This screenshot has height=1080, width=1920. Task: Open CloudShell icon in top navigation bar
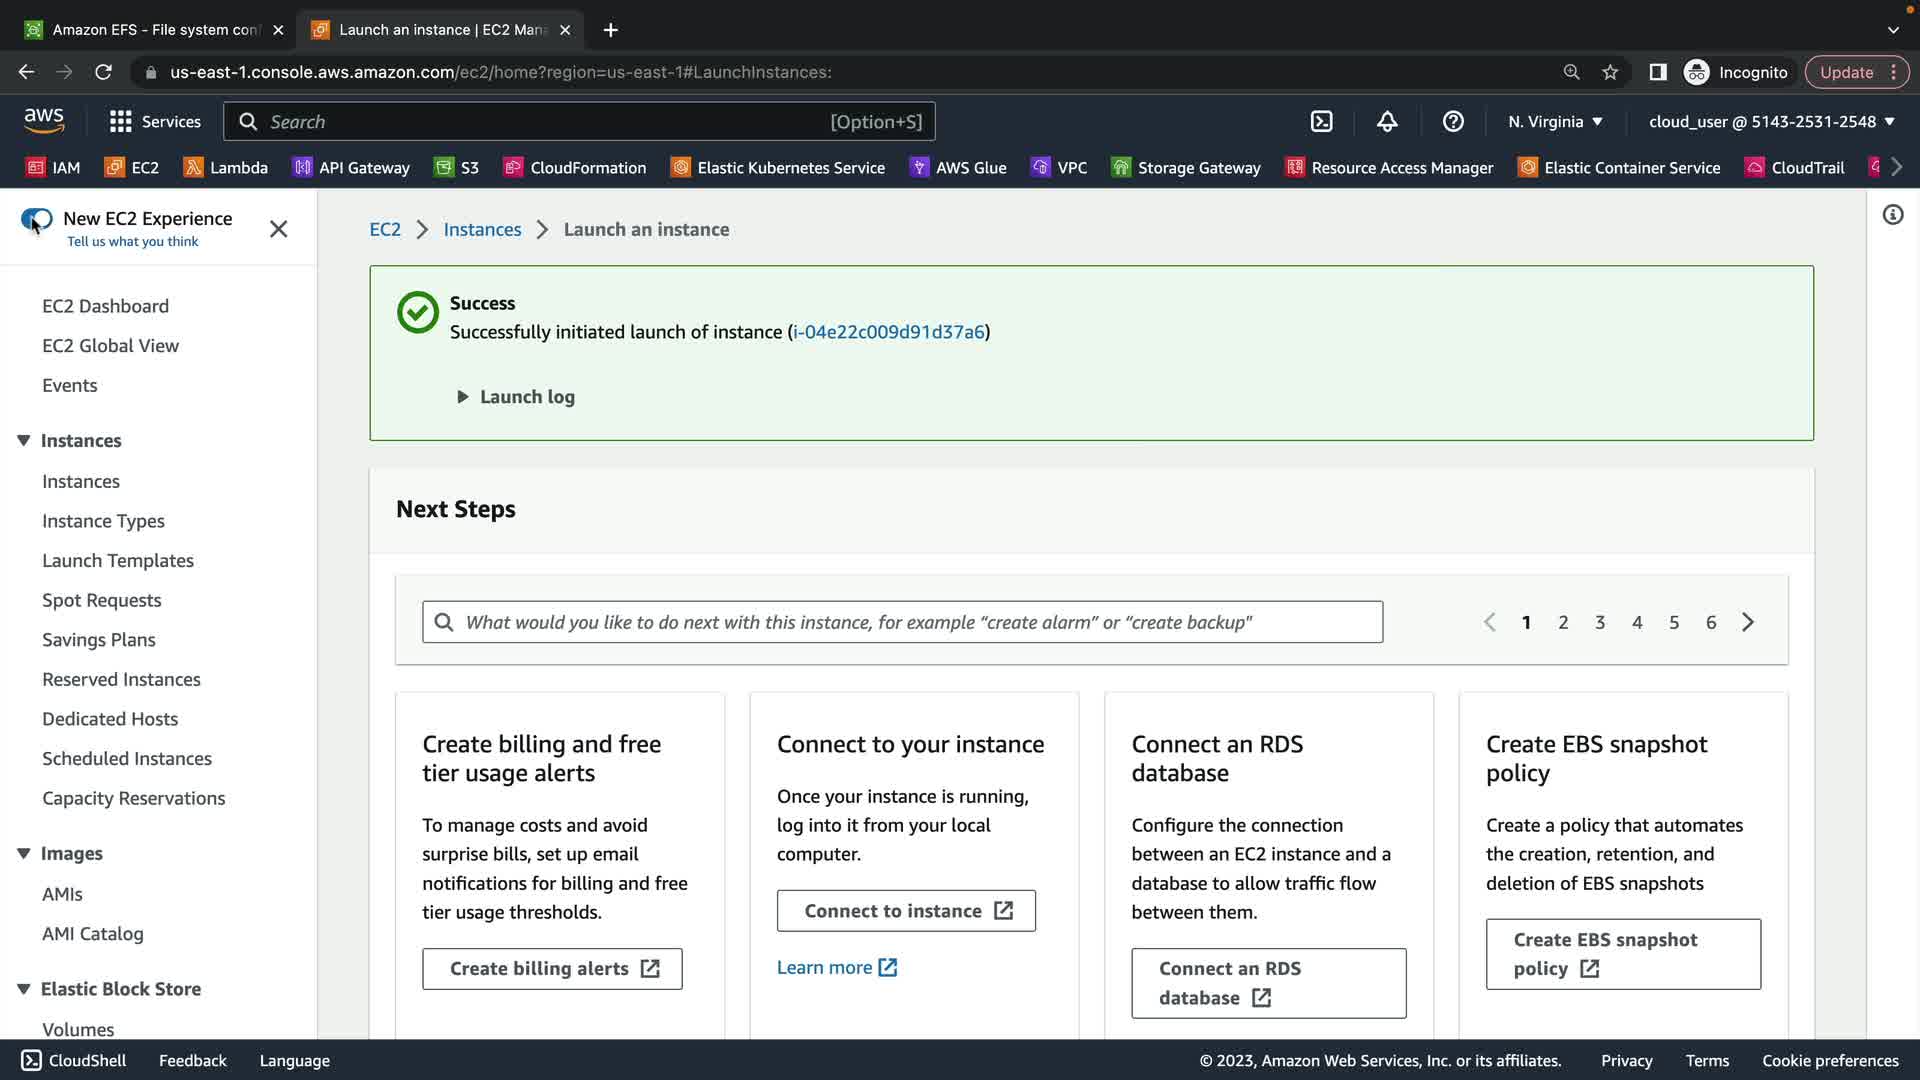pyautogui.click(x=1321, y=122)
